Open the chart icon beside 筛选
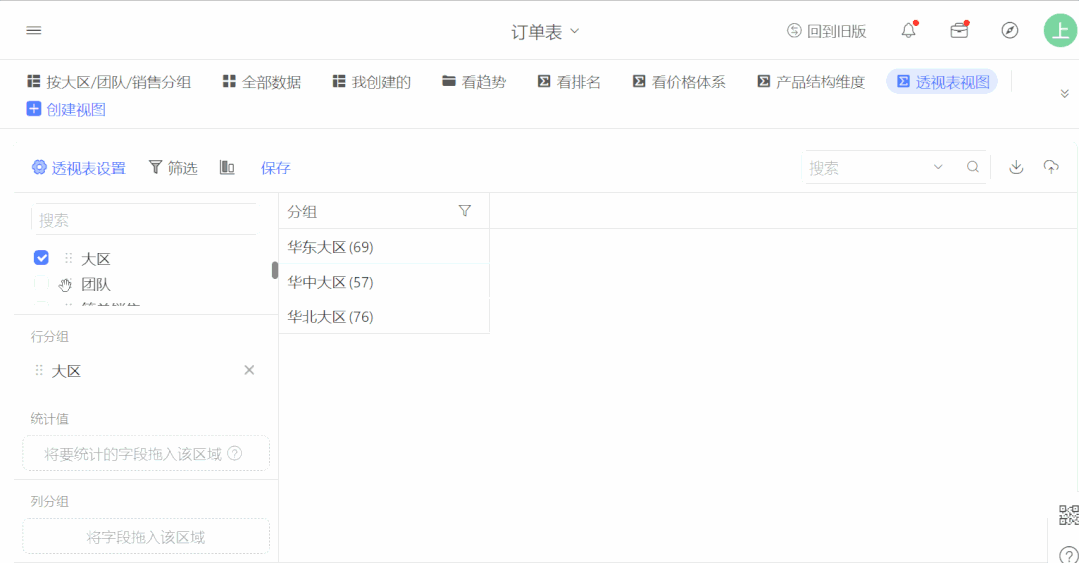 pos(227,167)
